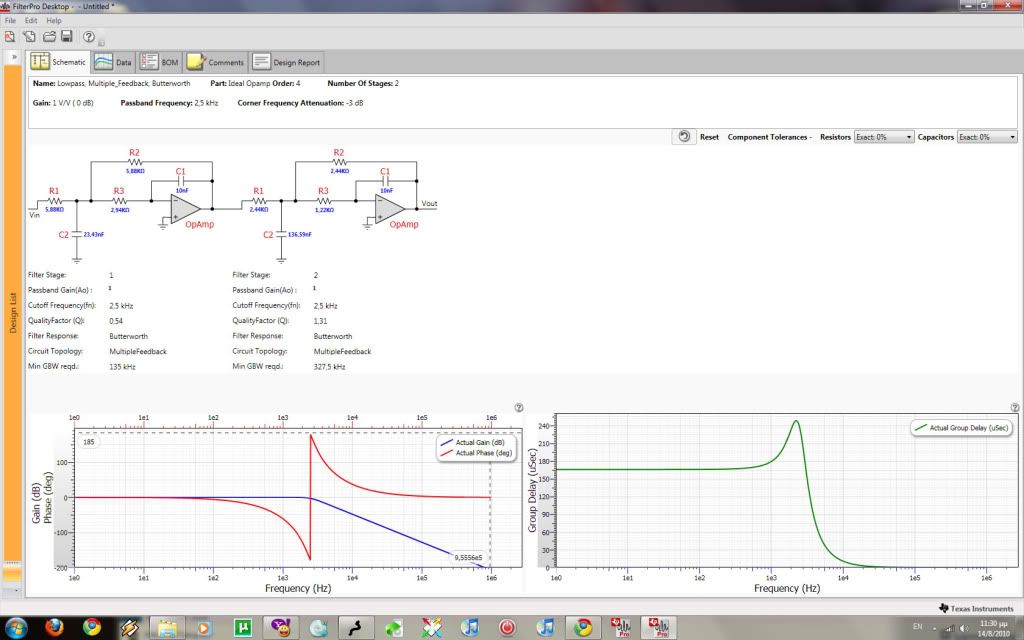Click the Reset label
Viewport: 1024px width, 640px height.
click(709, 137)
